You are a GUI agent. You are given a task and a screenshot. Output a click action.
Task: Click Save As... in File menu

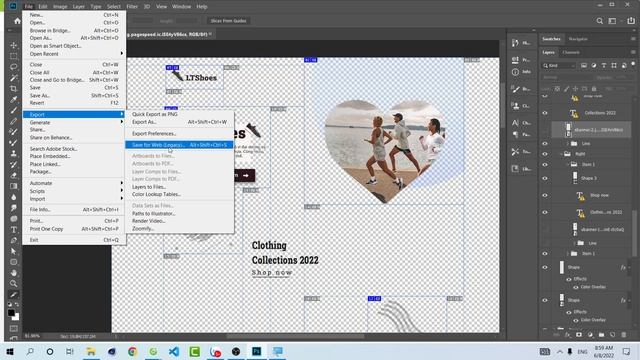(74, 96)
